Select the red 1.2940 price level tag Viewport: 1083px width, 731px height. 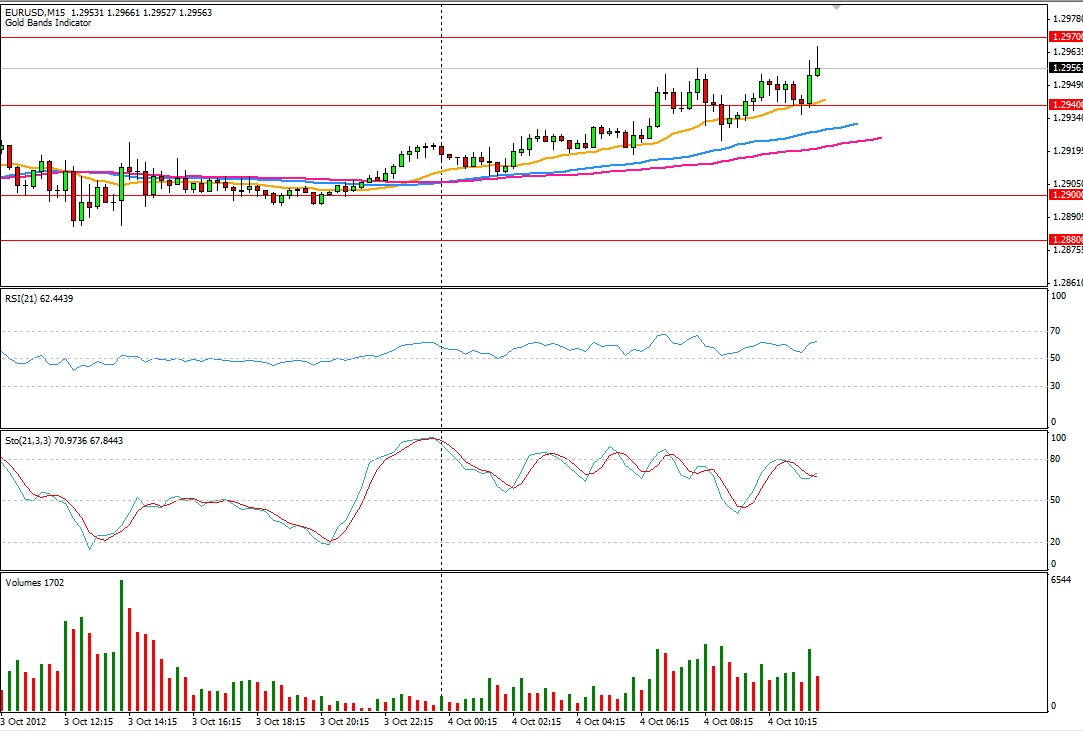(1063, 105)
